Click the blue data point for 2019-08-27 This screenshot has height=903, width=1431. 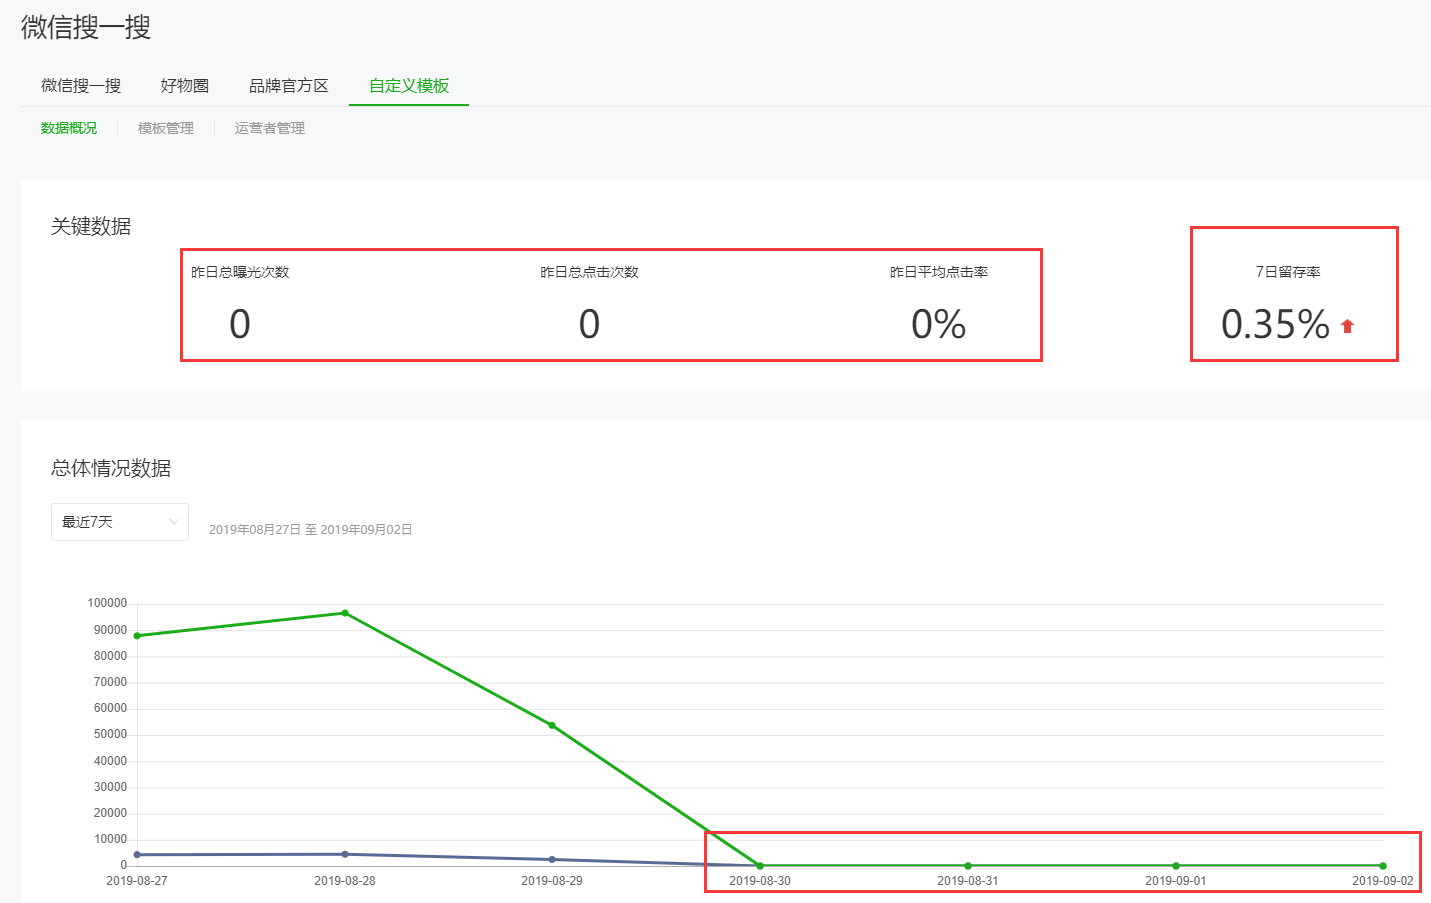pyautogui.click(x=137, y=855)
